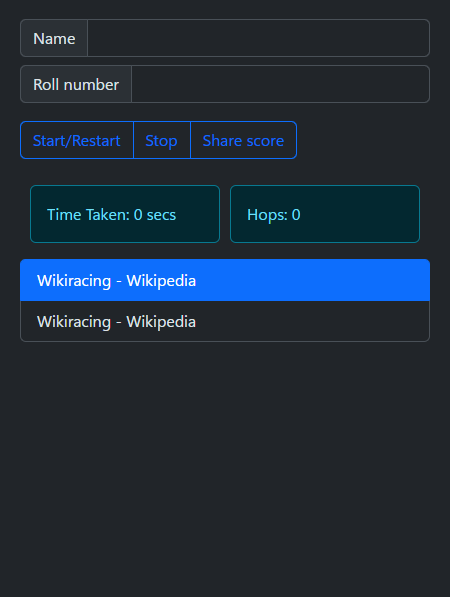Screen dimensions: 450x597
Task: Click the Roll number label addon
Action: 76,84
